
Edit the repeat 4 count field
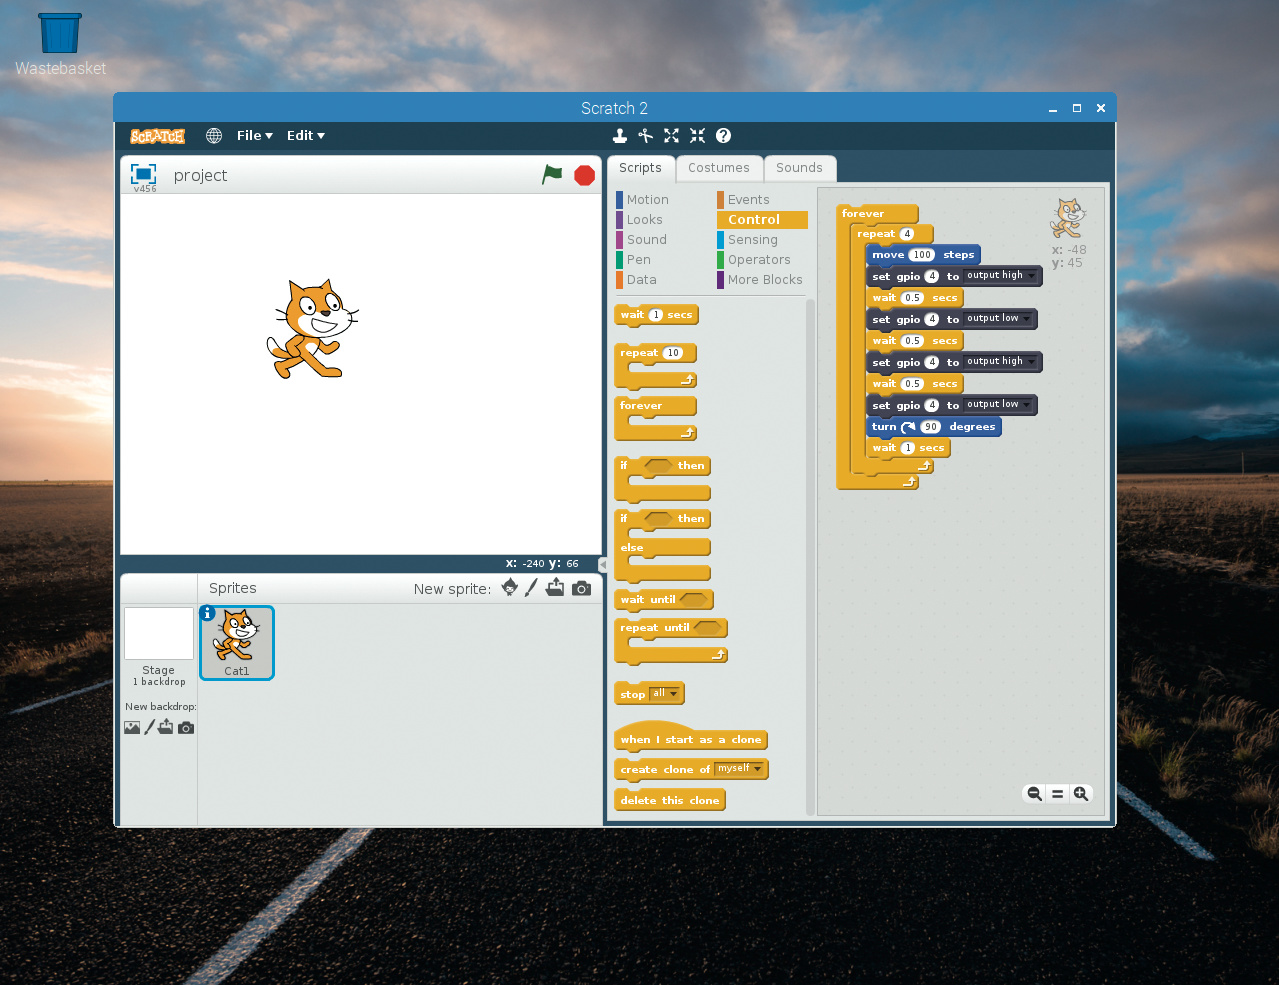(x=907, y=234)
